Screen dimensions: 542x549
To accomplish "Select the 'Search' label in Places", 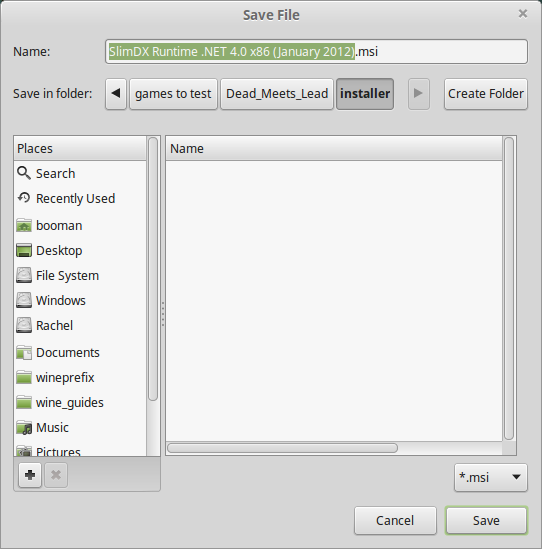I will pos(56,173).
